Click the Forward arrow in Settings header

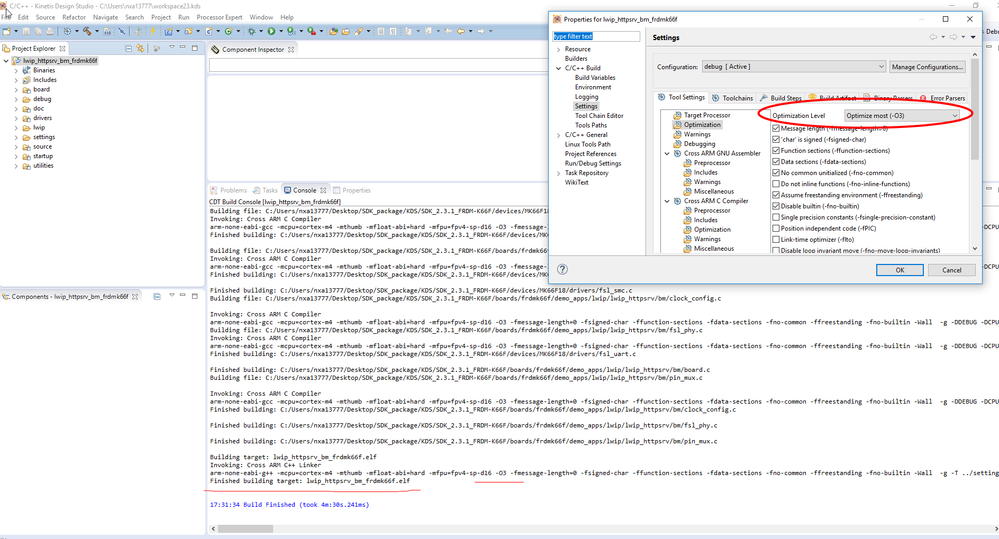(x=954, y=37)
